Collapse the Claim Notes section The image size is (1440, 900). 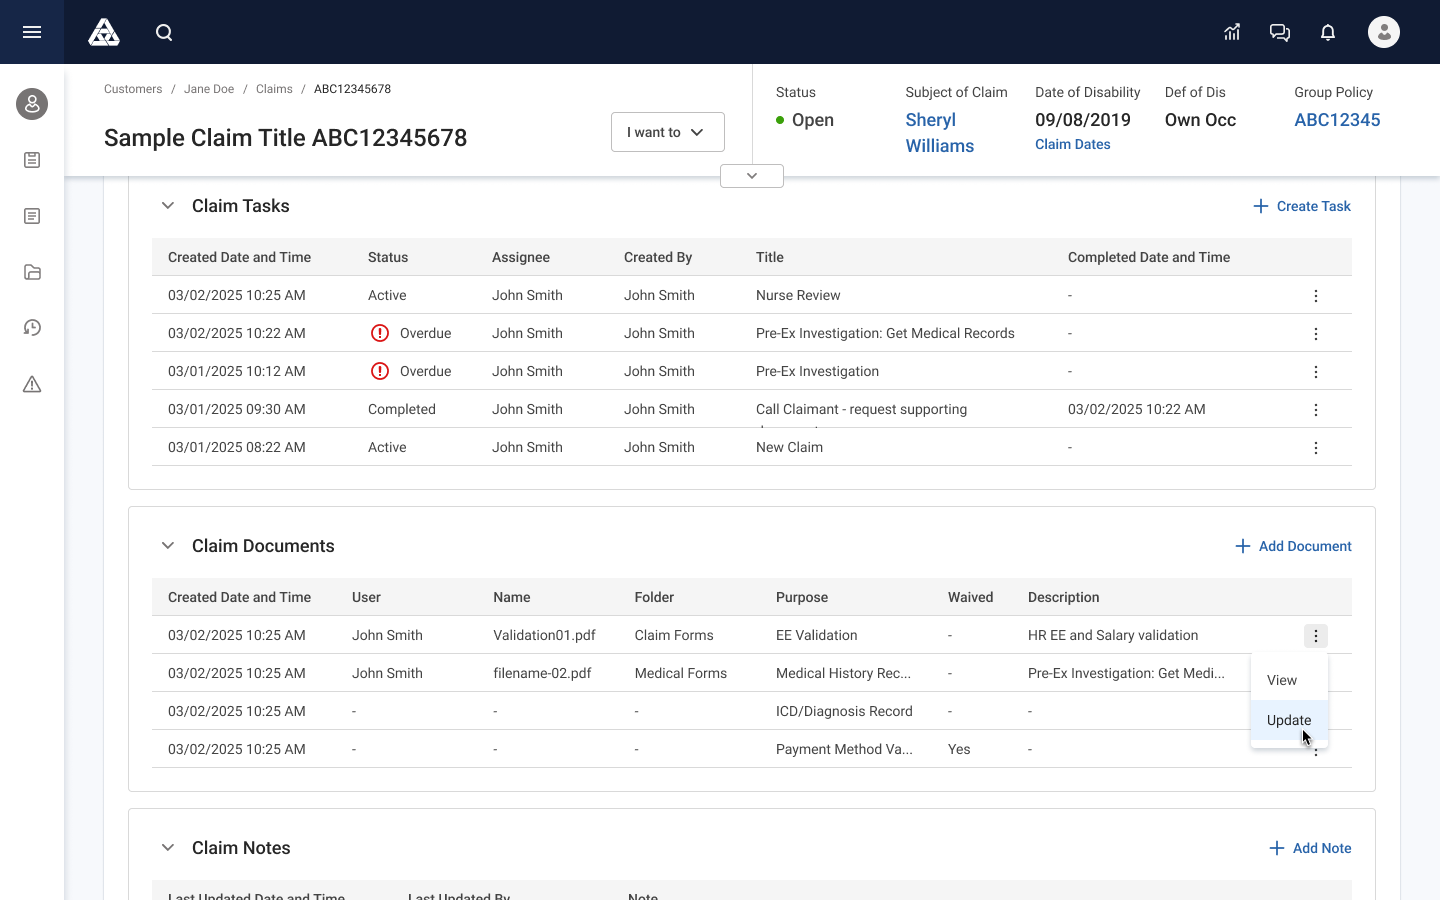168,848
